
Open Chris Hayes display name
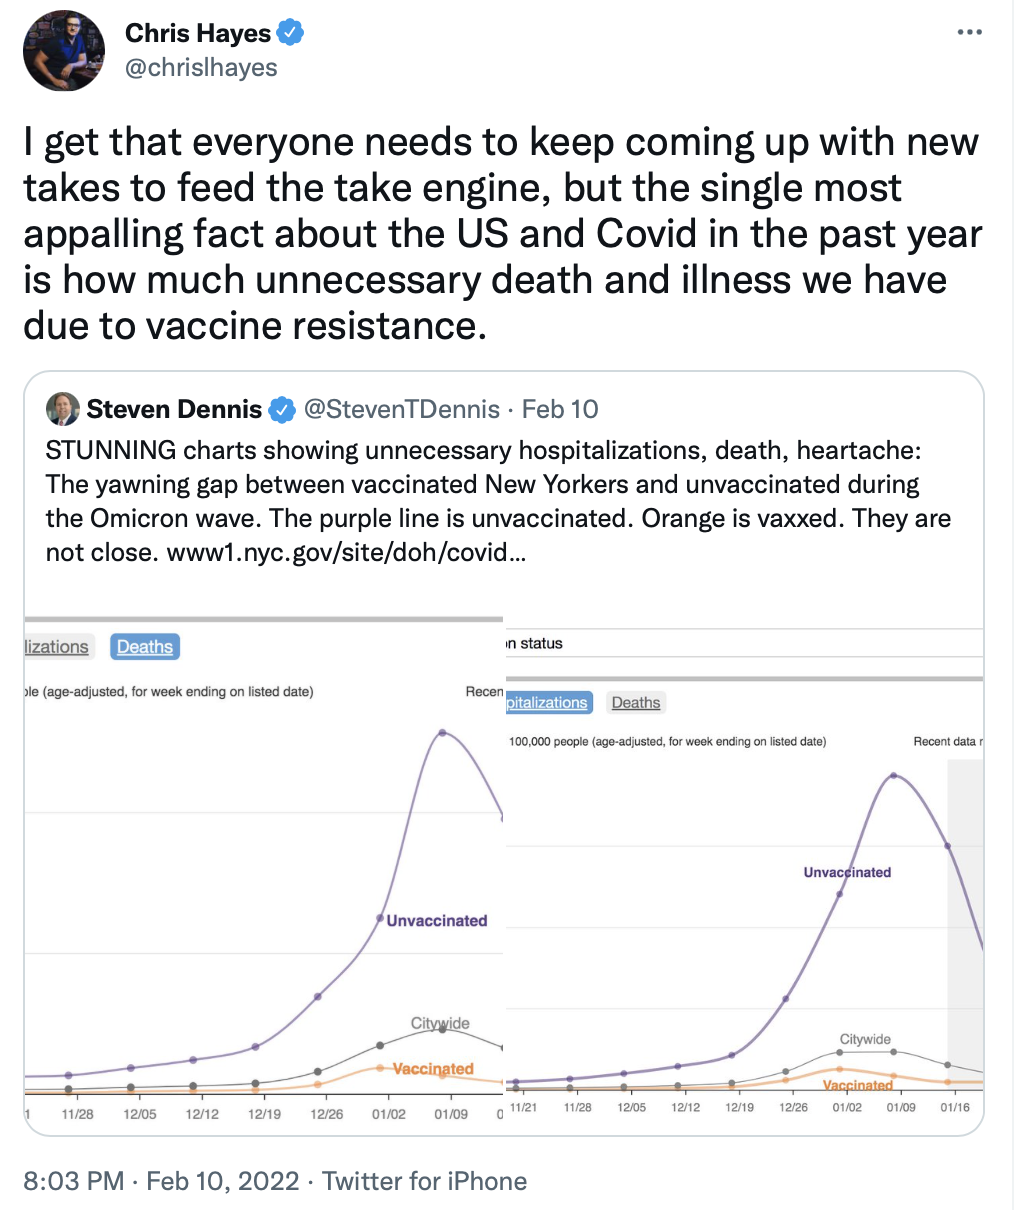[197, 33]
